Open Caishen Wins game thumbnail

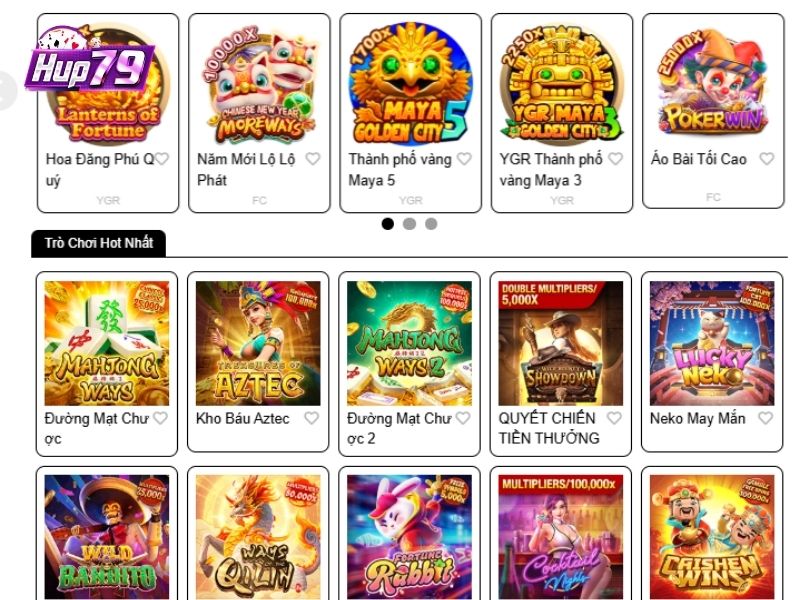click(x=712, y=537)
